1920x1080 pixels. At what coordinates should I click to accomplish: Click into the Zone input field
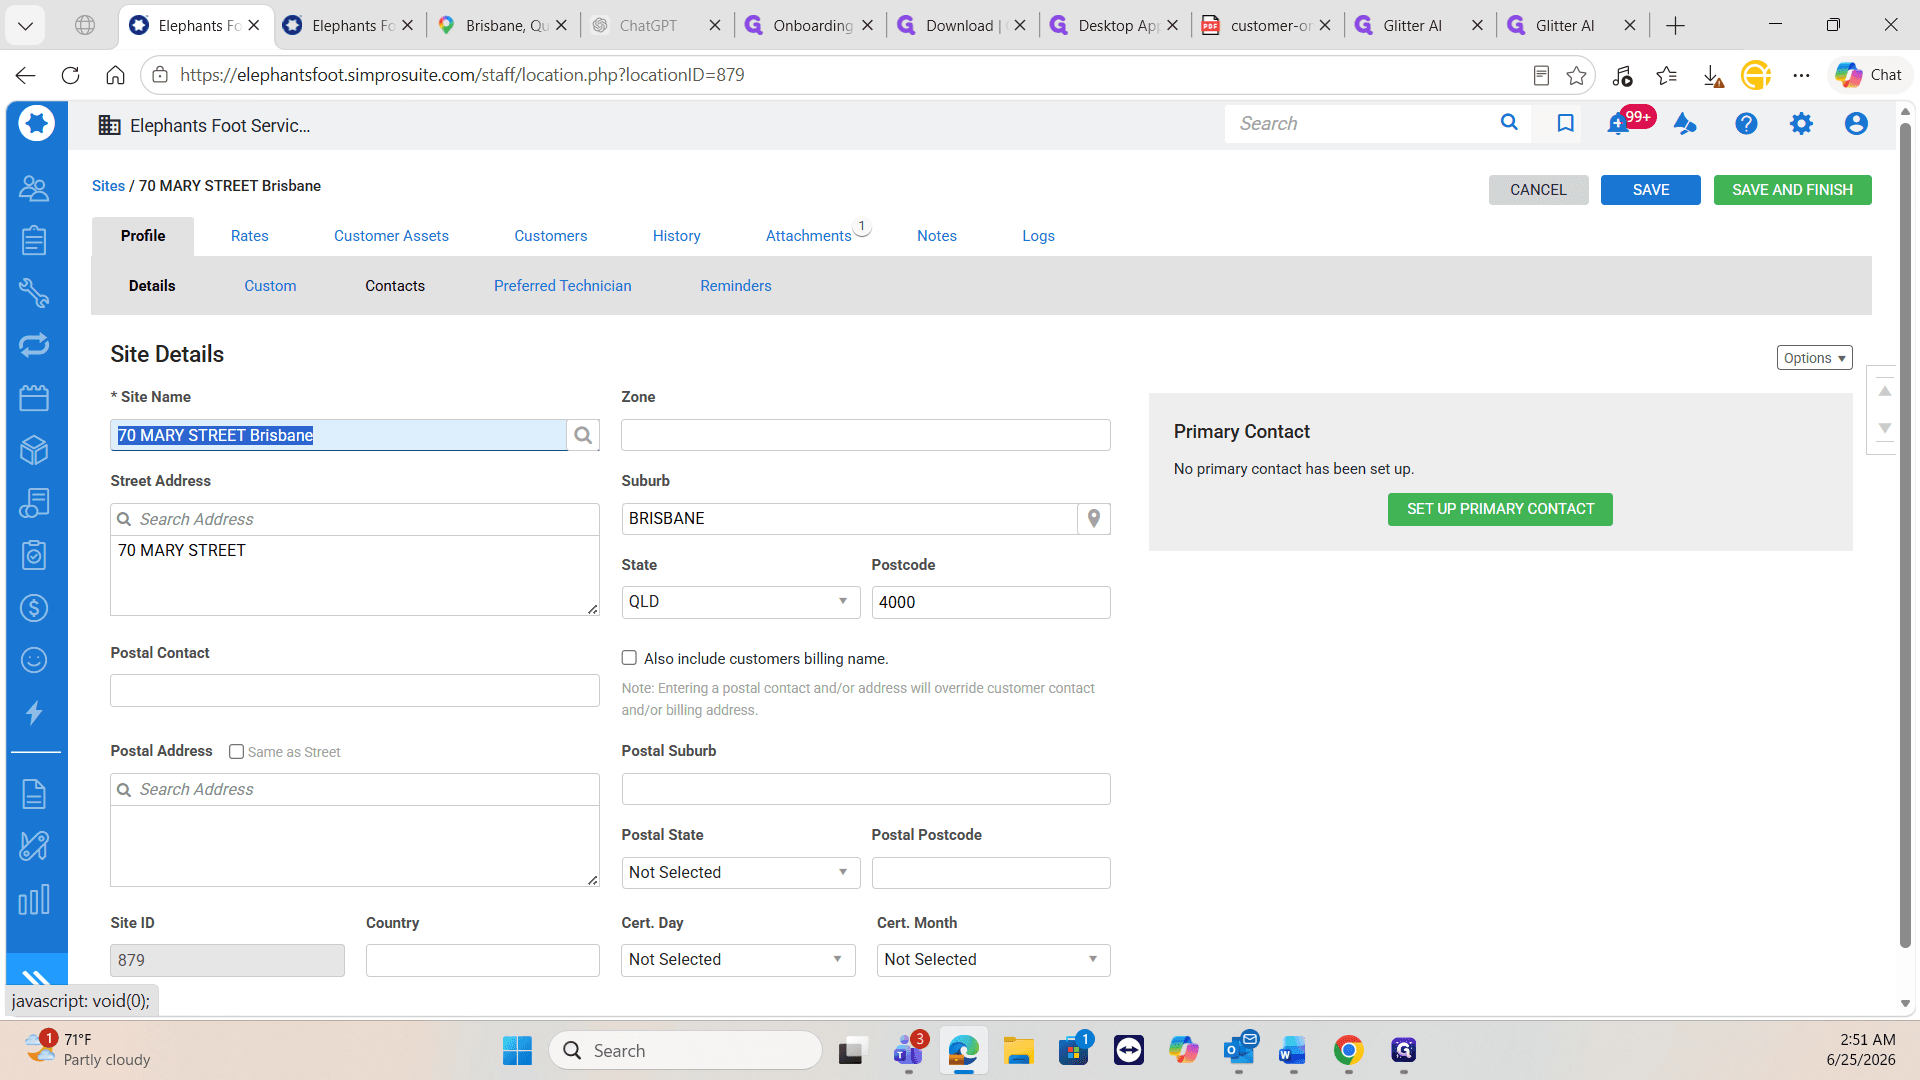point(865,435)
